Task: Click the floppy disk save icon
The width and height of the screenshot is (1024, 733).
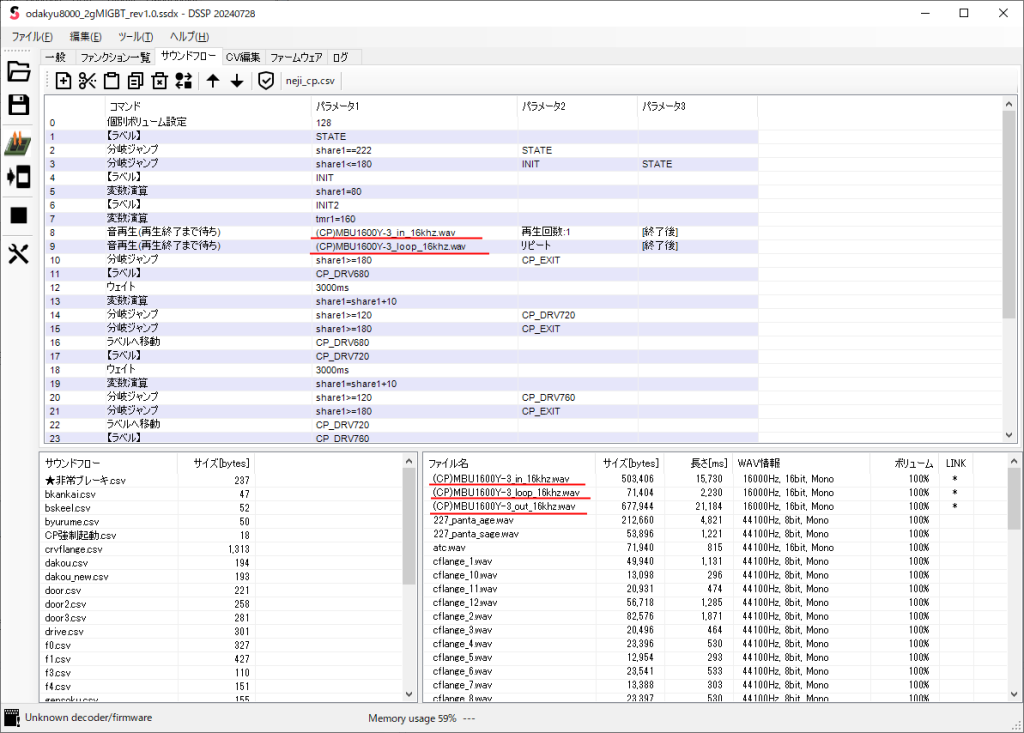Action: (x=19, y=106)
